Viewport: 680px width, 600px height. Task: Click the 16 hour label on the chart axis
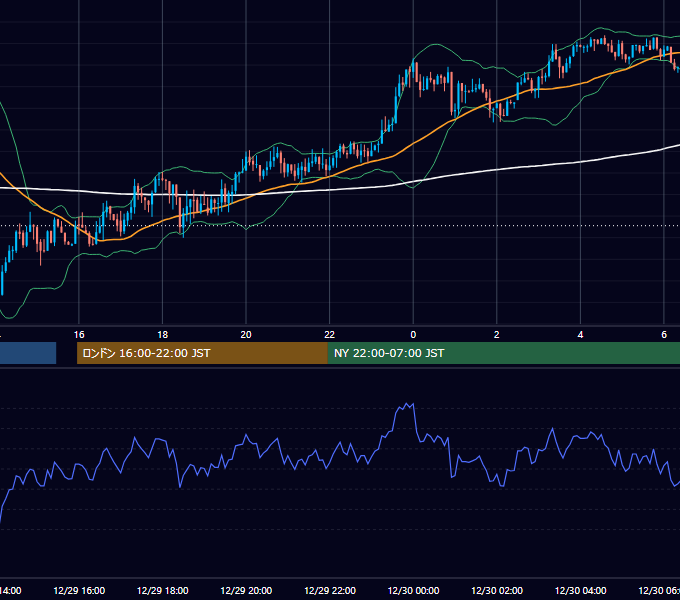click(x=79, y=335)
